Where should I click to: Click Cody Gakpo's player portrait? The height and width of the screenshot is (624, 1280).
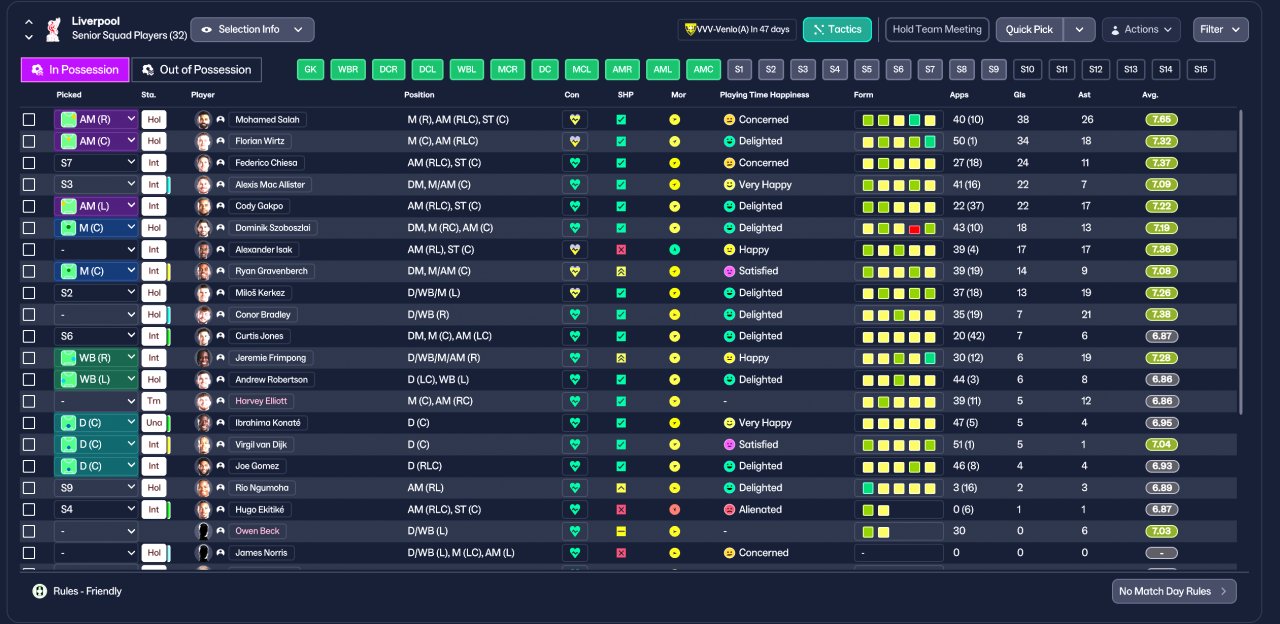pyautogui.click(x=203, y=206)
